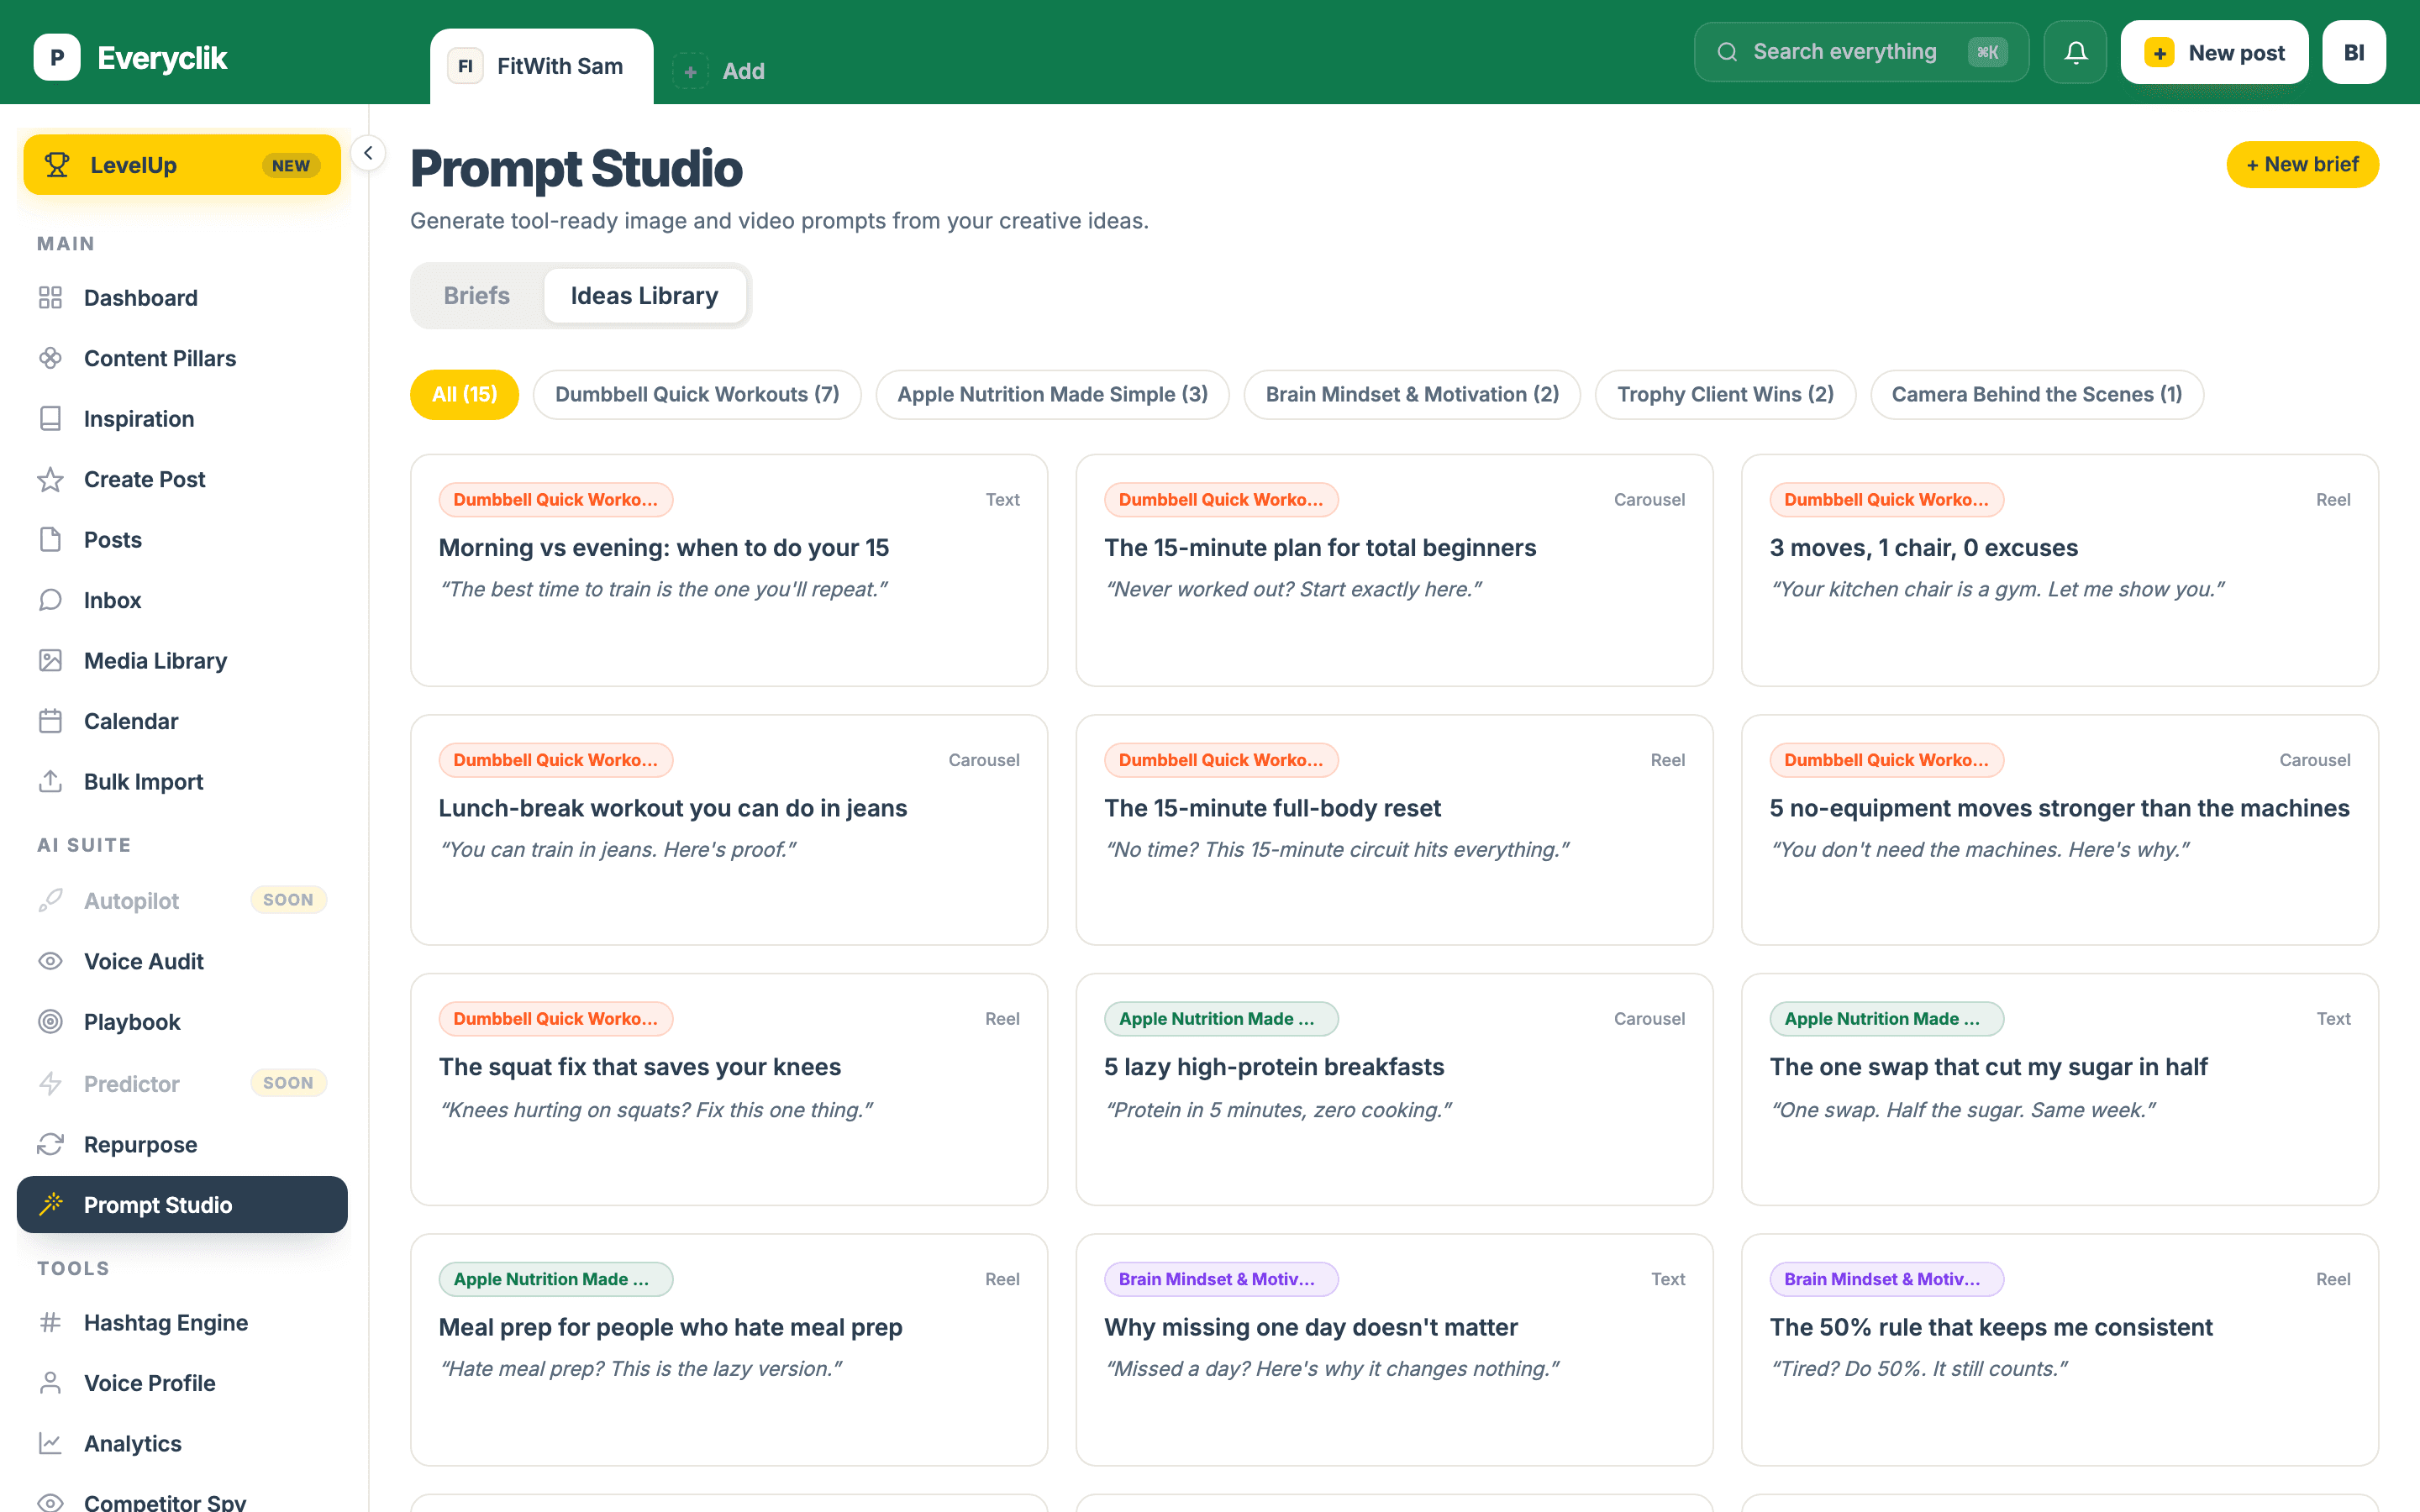2420x1512 pixels.
Task: Click the Media Library image icon
Action: click(x=50, y=661)
